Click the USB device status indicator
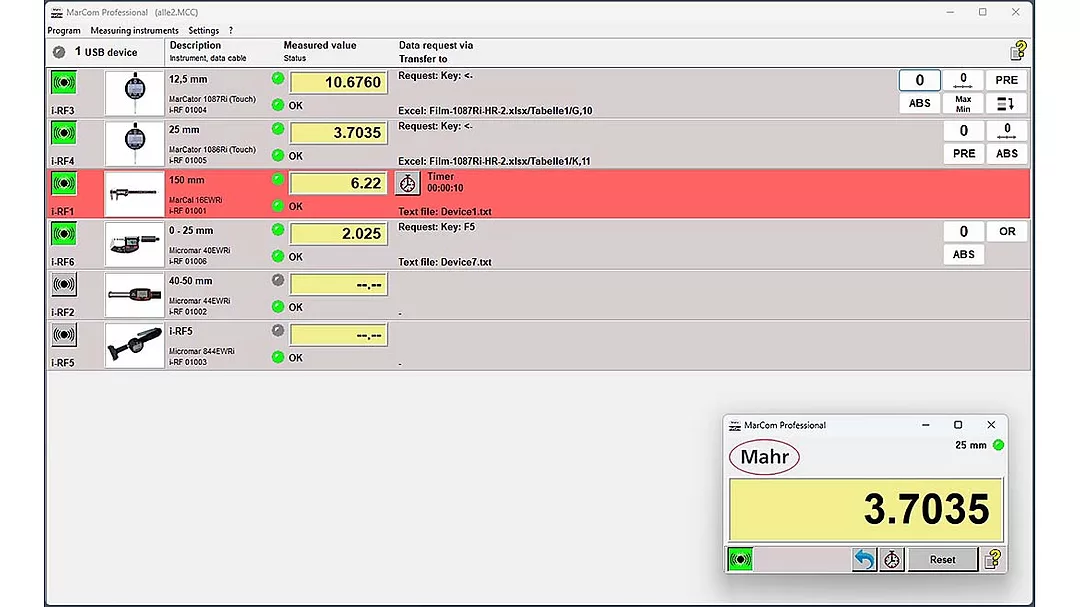Viewport: 1080px width, 607px height. pos(59,52)
